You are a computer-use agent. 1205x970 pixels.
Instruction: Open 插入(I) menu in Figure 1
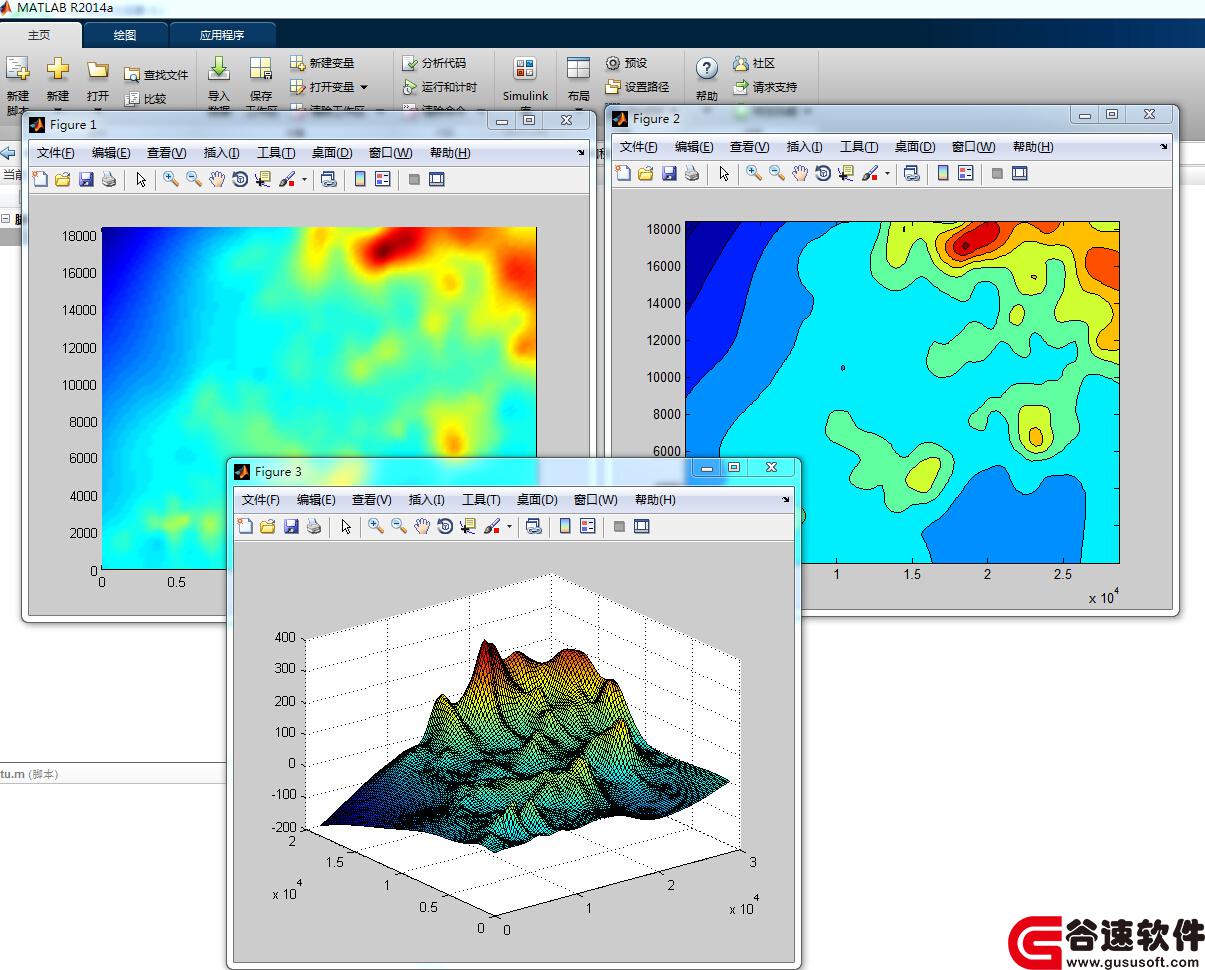(x=222, y=153)
